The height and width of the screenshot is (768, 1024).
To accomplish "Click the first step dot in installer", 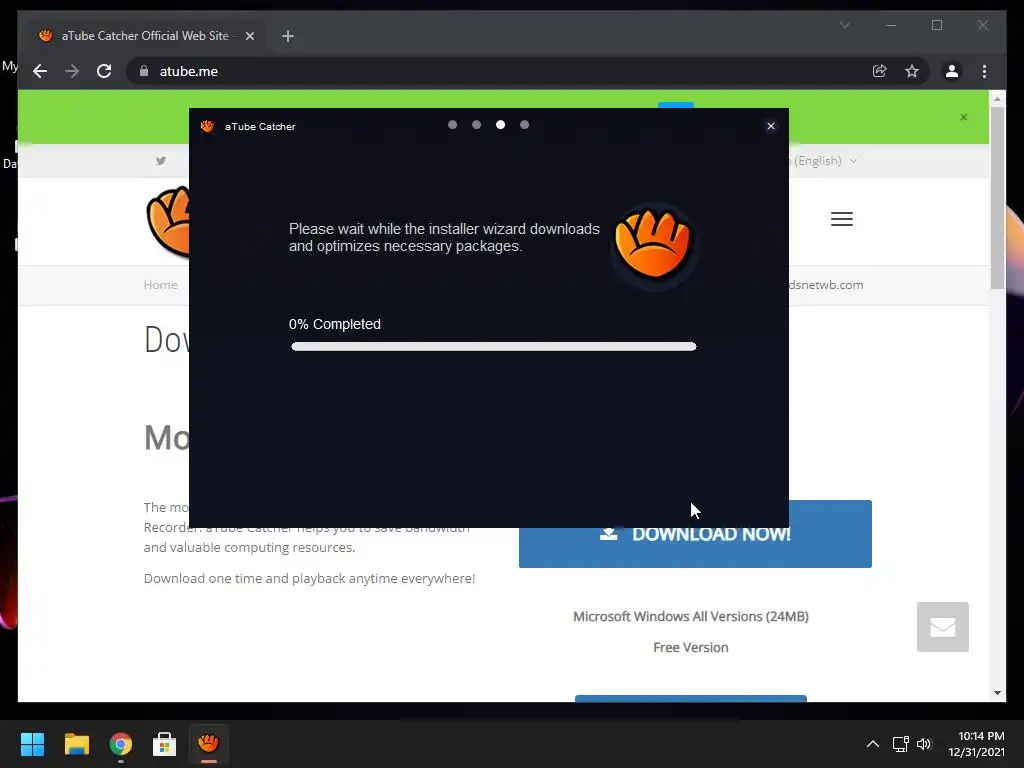I will tap(453, 125).
